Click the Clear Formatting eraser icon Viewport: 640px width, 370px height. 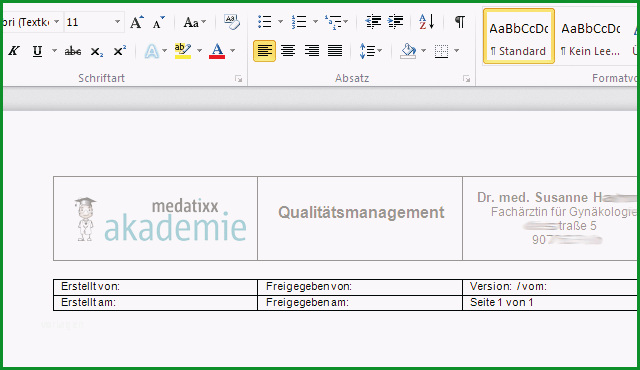(x=232, y=22)
